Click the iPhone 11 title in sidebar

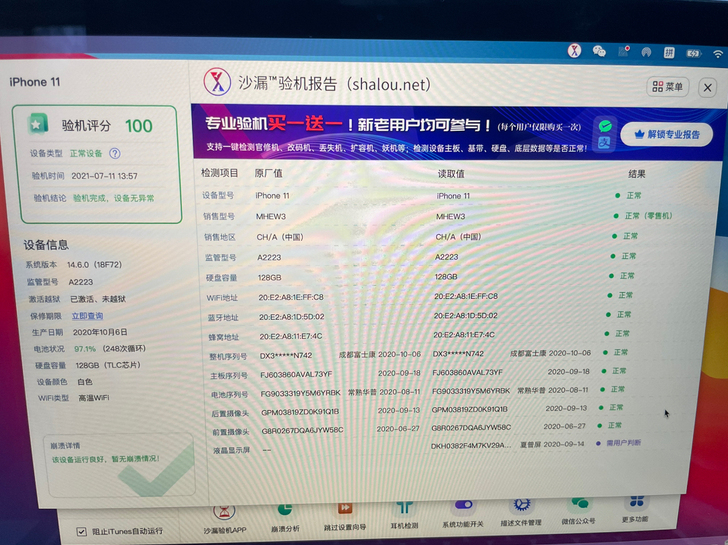click(x=35, y=82)
